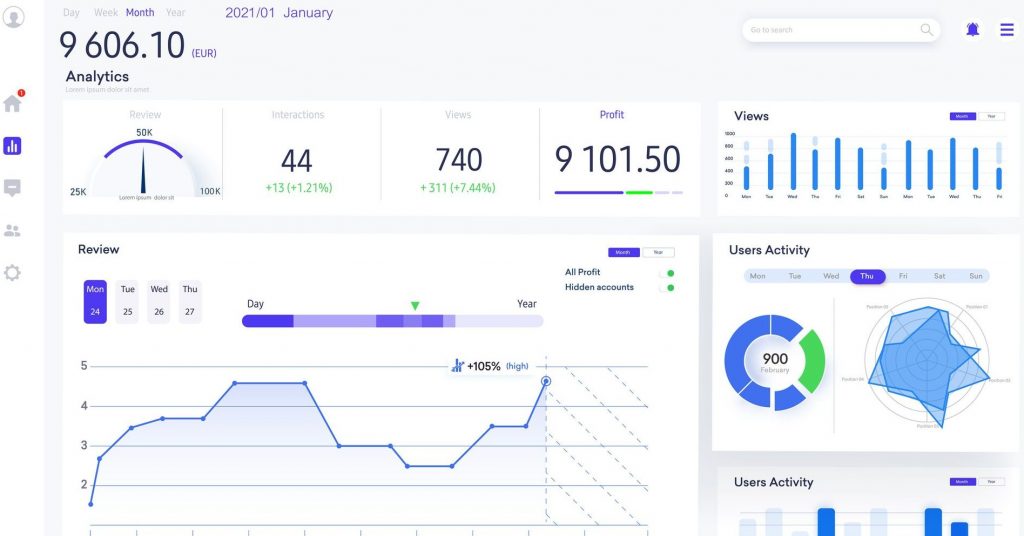1024x536 pixels.
Task: Open the hamburger menu icon
Action: (1007, 30)
